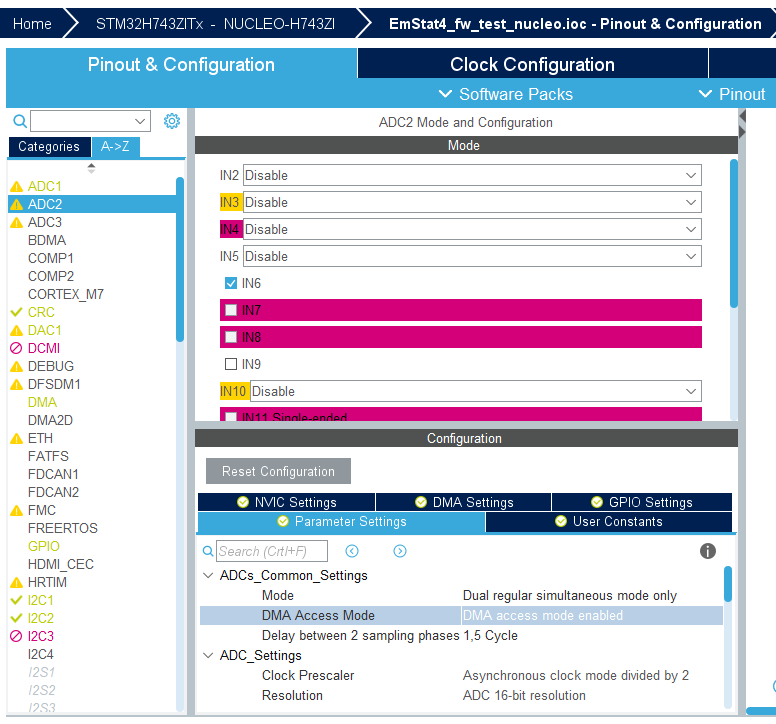The height and width of the screenshot is (724, 776).
Task: Select GPIO in the peripheral list
Action: coord(44,546)
